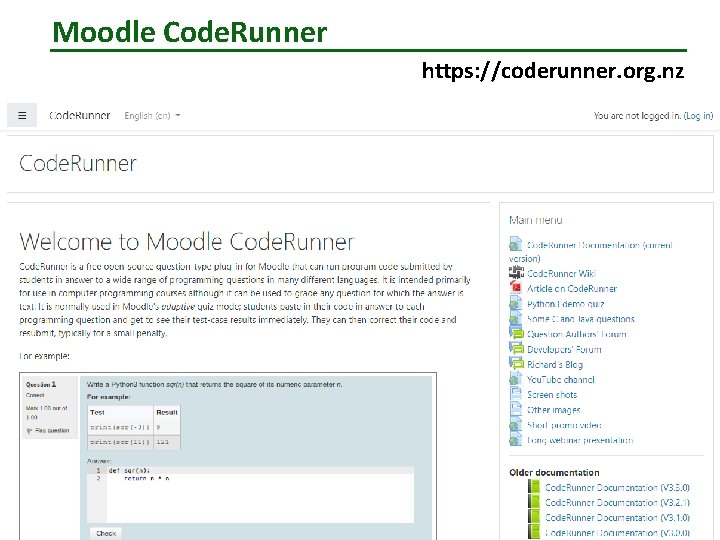Image resolution: width=720 pixels, height=540 pixels.
Task: Open the Screen shots link
Action: (552, 395)
